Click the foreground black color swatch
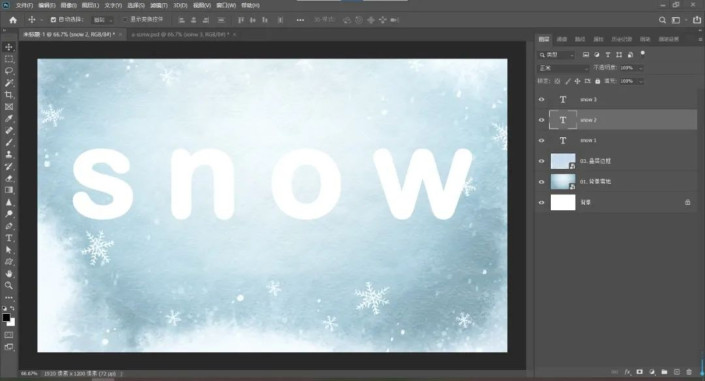Screen dimensions: 705x381 pyautogui.click(x=6, y=318)
